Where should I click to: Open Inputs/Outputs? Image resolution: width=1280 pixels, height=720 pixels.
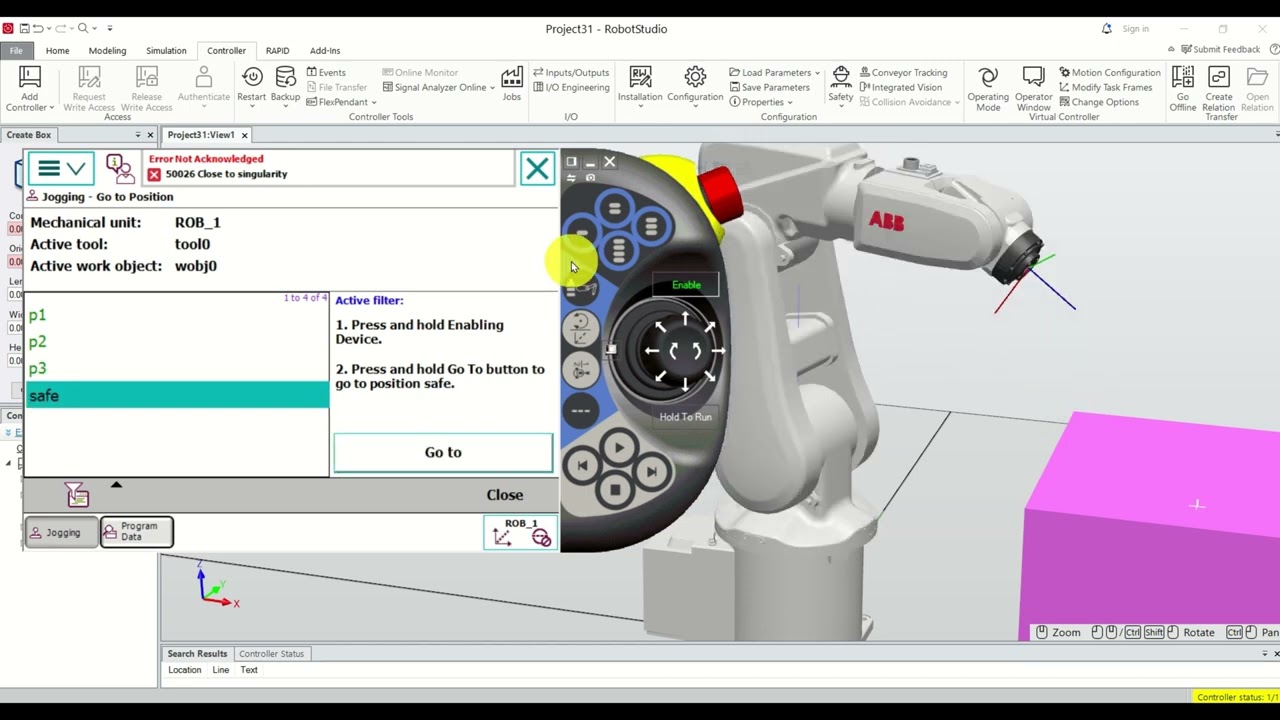(x=571, y=72)
